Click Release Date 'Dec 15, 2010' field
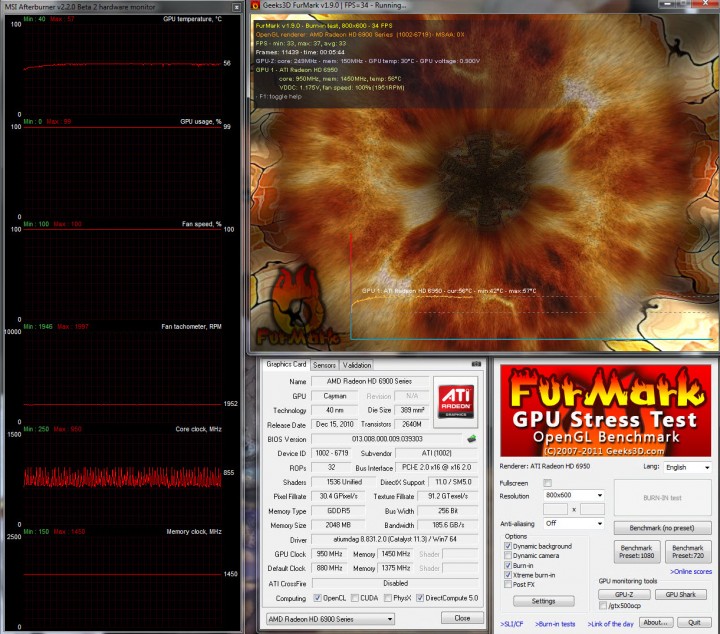The height and width of the screenshot is (634, 720). click(335, 424)
